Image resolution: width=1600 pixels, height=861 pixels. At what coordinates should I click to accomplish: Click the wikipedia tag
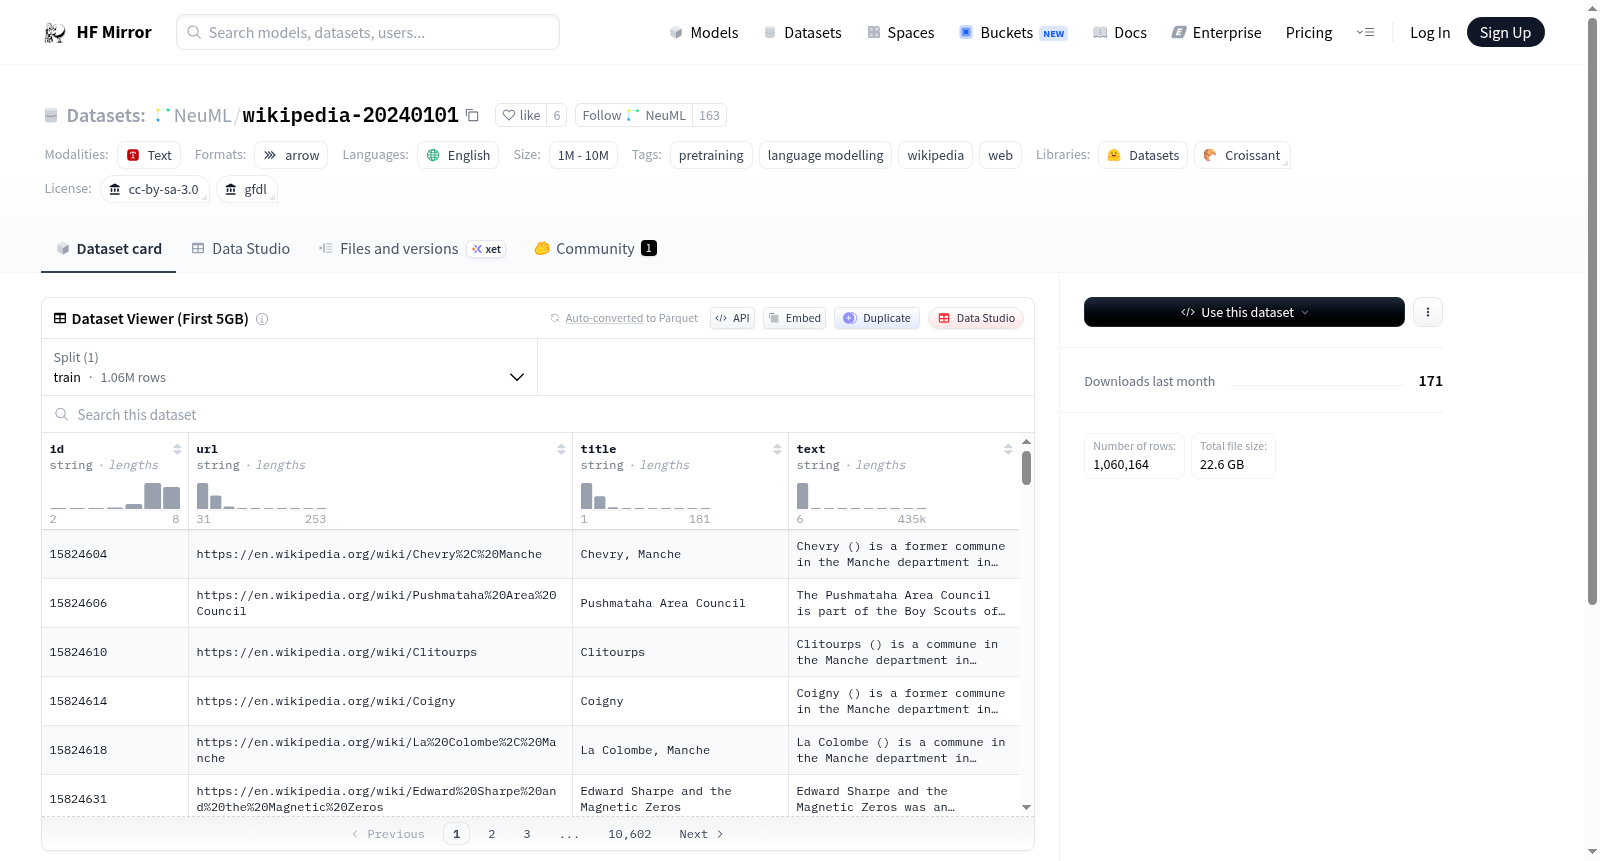935,155
